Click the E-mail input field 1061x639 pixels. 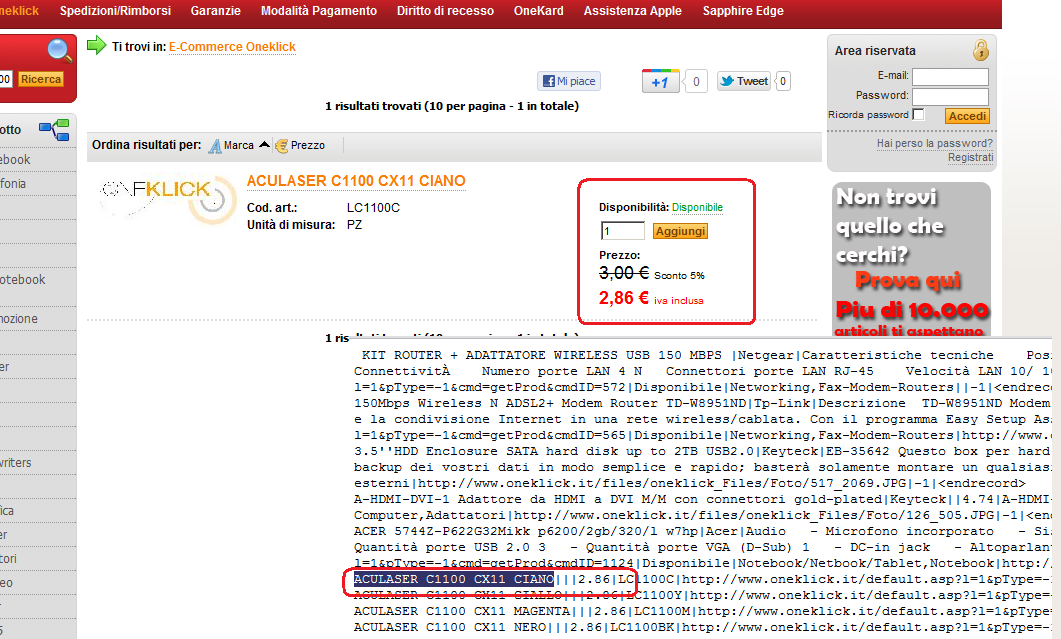(950, 76)
